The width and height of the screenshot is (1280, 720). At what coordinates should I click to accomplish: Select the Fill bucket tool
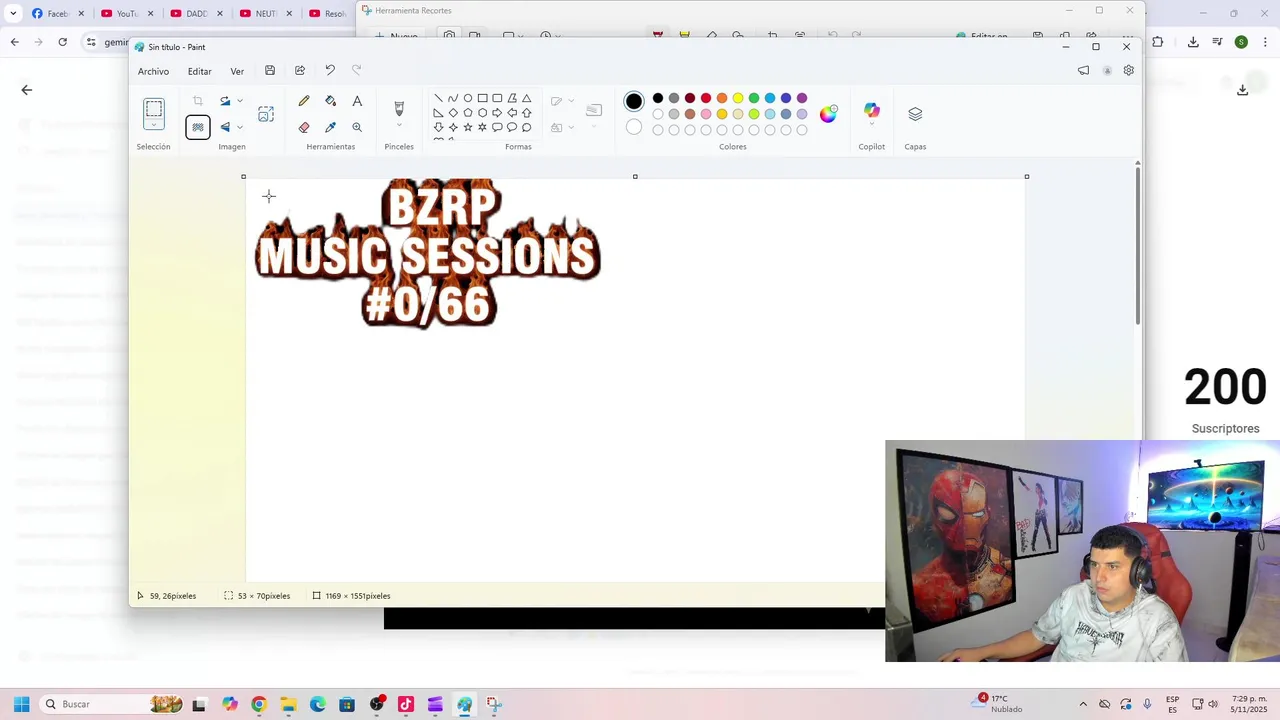[x=330, y=101]
